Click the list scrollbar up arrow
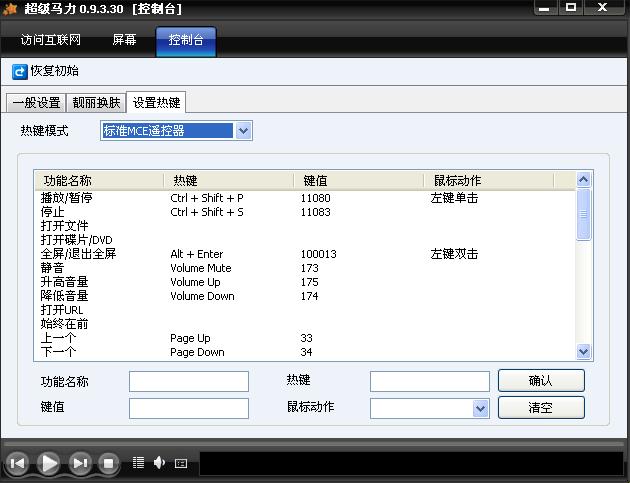Viewport: 630px width, 483px height. [x=583, y=179]
